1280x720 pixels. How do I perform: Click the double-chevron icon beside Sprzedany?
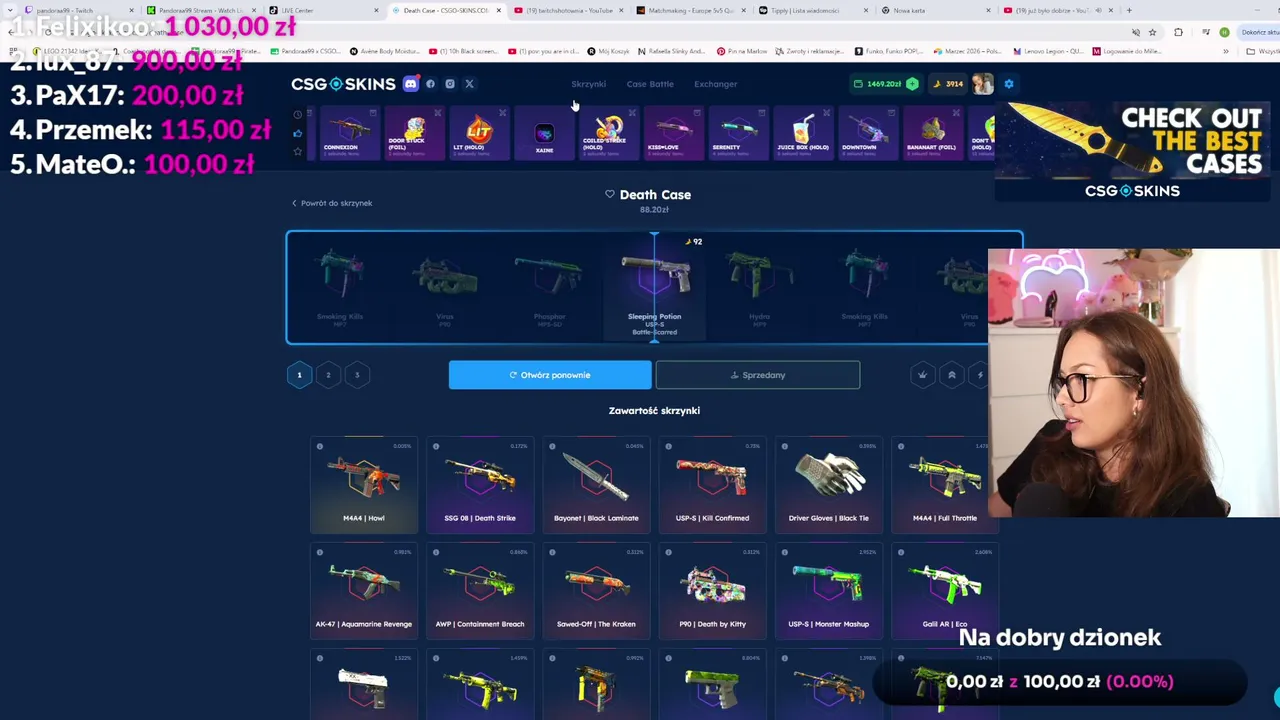pyautogui.click(x=951, y=375)
